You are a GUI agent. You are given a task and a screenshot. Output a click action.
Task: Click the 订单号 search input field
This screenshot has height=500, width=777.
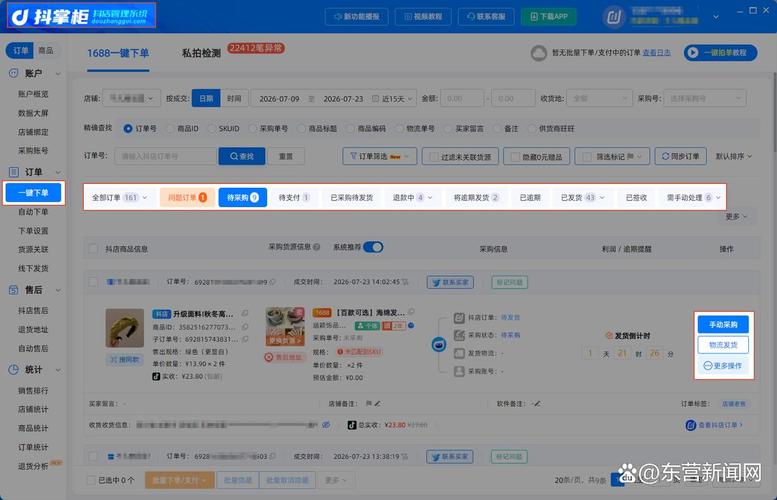[x=166, y=156]
